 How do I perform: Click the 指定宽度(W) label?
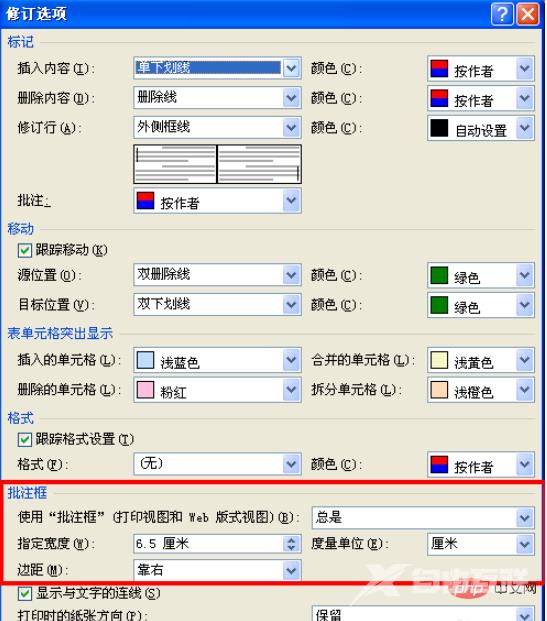coord(56,544)
